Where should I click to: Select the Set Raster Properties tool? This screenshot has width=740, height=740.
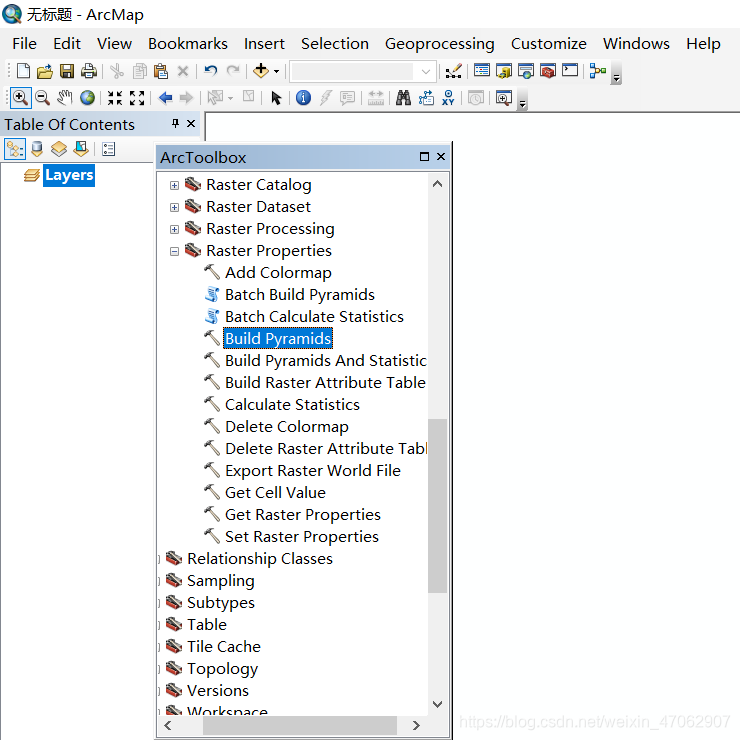(302, 537)
